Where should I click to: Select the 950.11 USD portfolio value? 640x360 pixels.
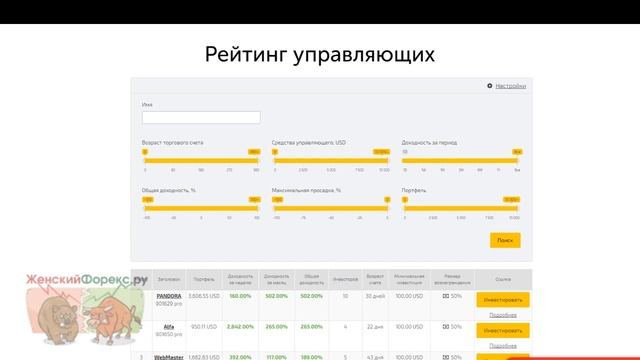point(204,327)
